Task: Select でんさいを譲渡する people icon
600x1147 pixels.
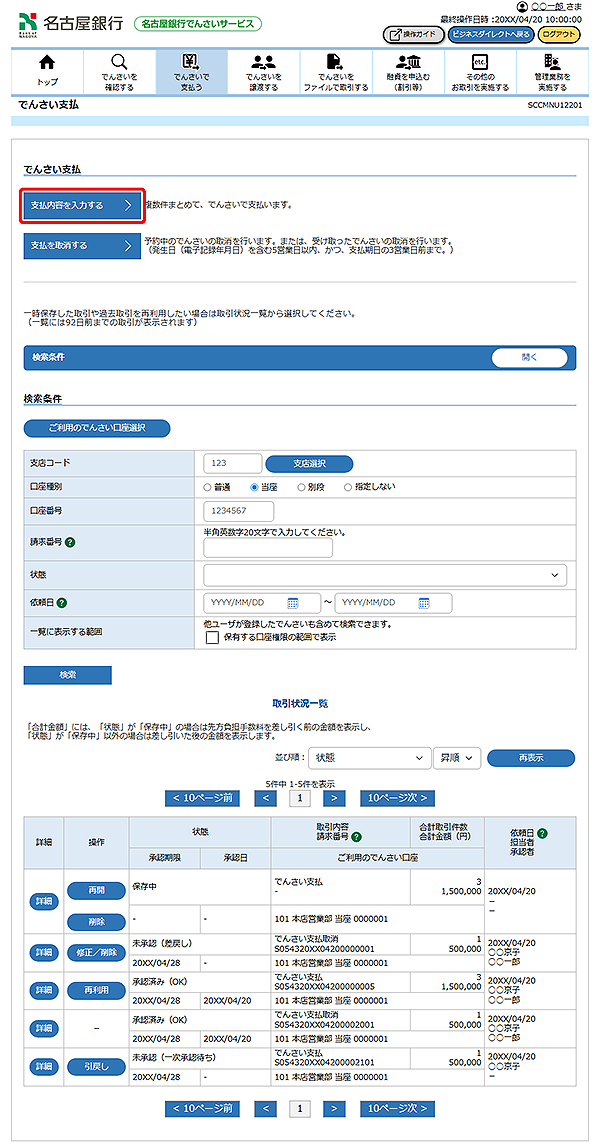Action: (x=264, y=62)
